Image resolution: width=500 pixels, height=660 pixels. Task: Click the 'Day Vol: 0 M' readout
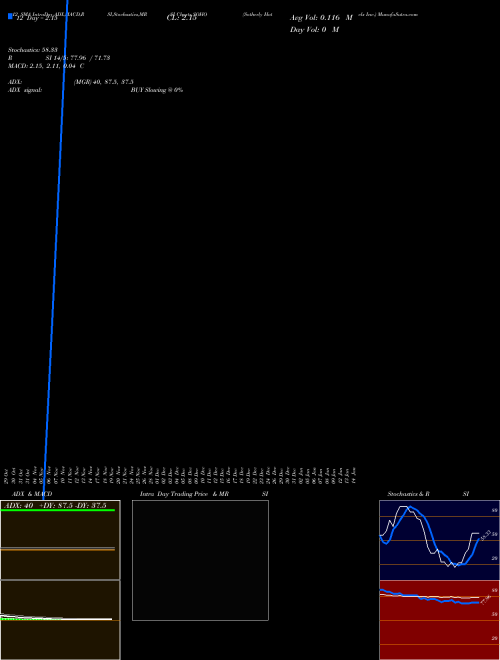314,29
